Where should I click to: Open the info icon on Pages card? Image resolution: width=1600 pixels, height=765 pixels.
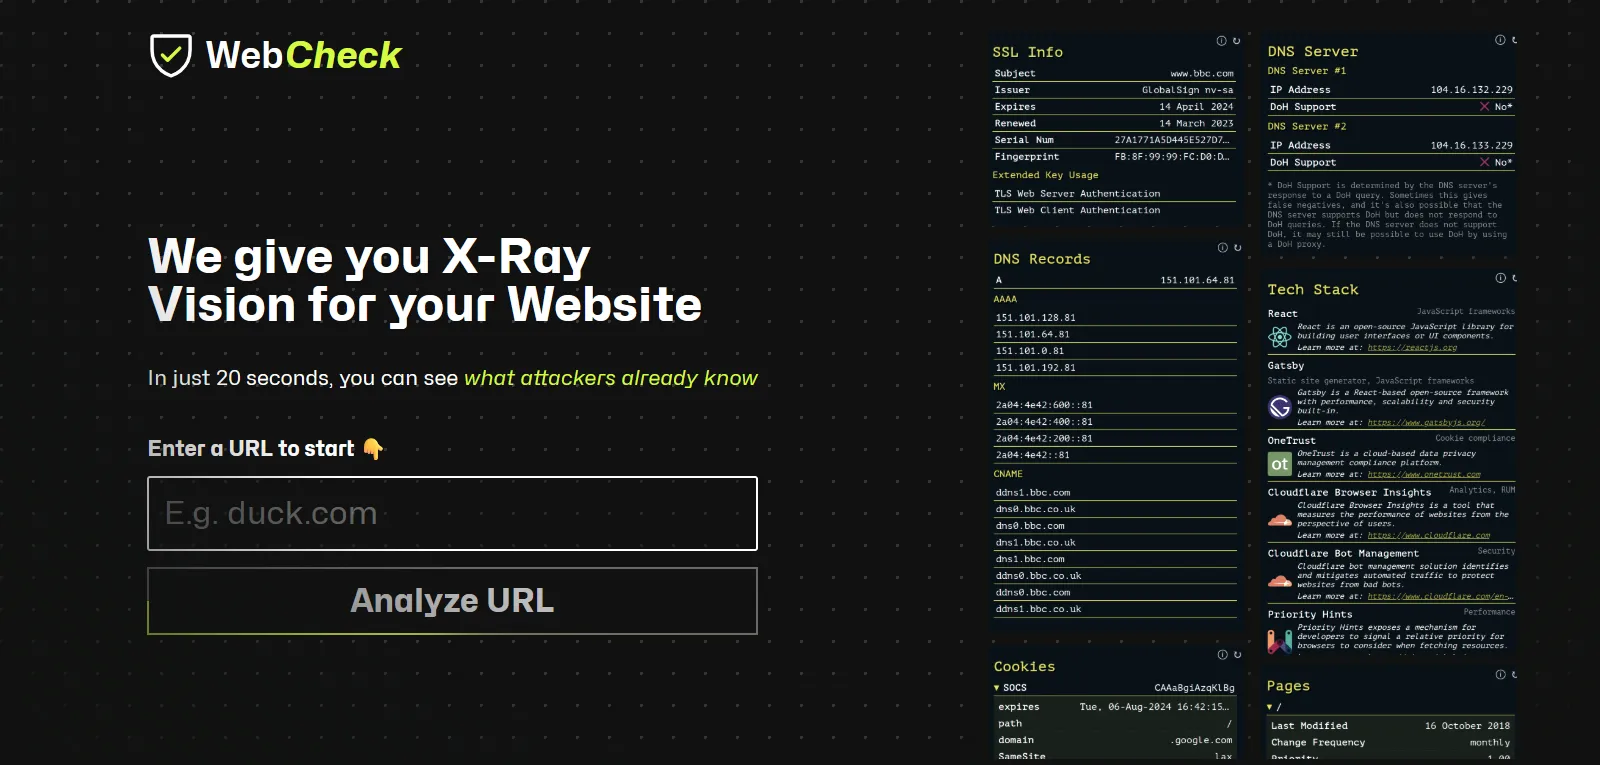point(1500,675)
